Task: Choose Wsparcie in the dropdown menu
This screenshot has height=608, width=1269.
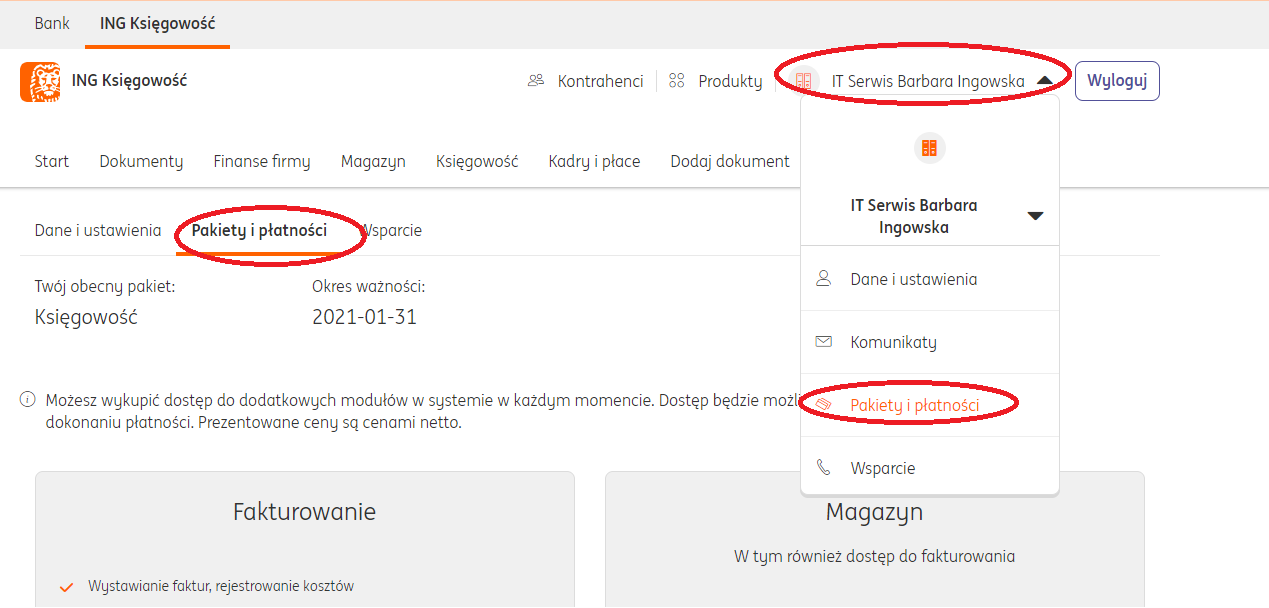Action: 930,468
